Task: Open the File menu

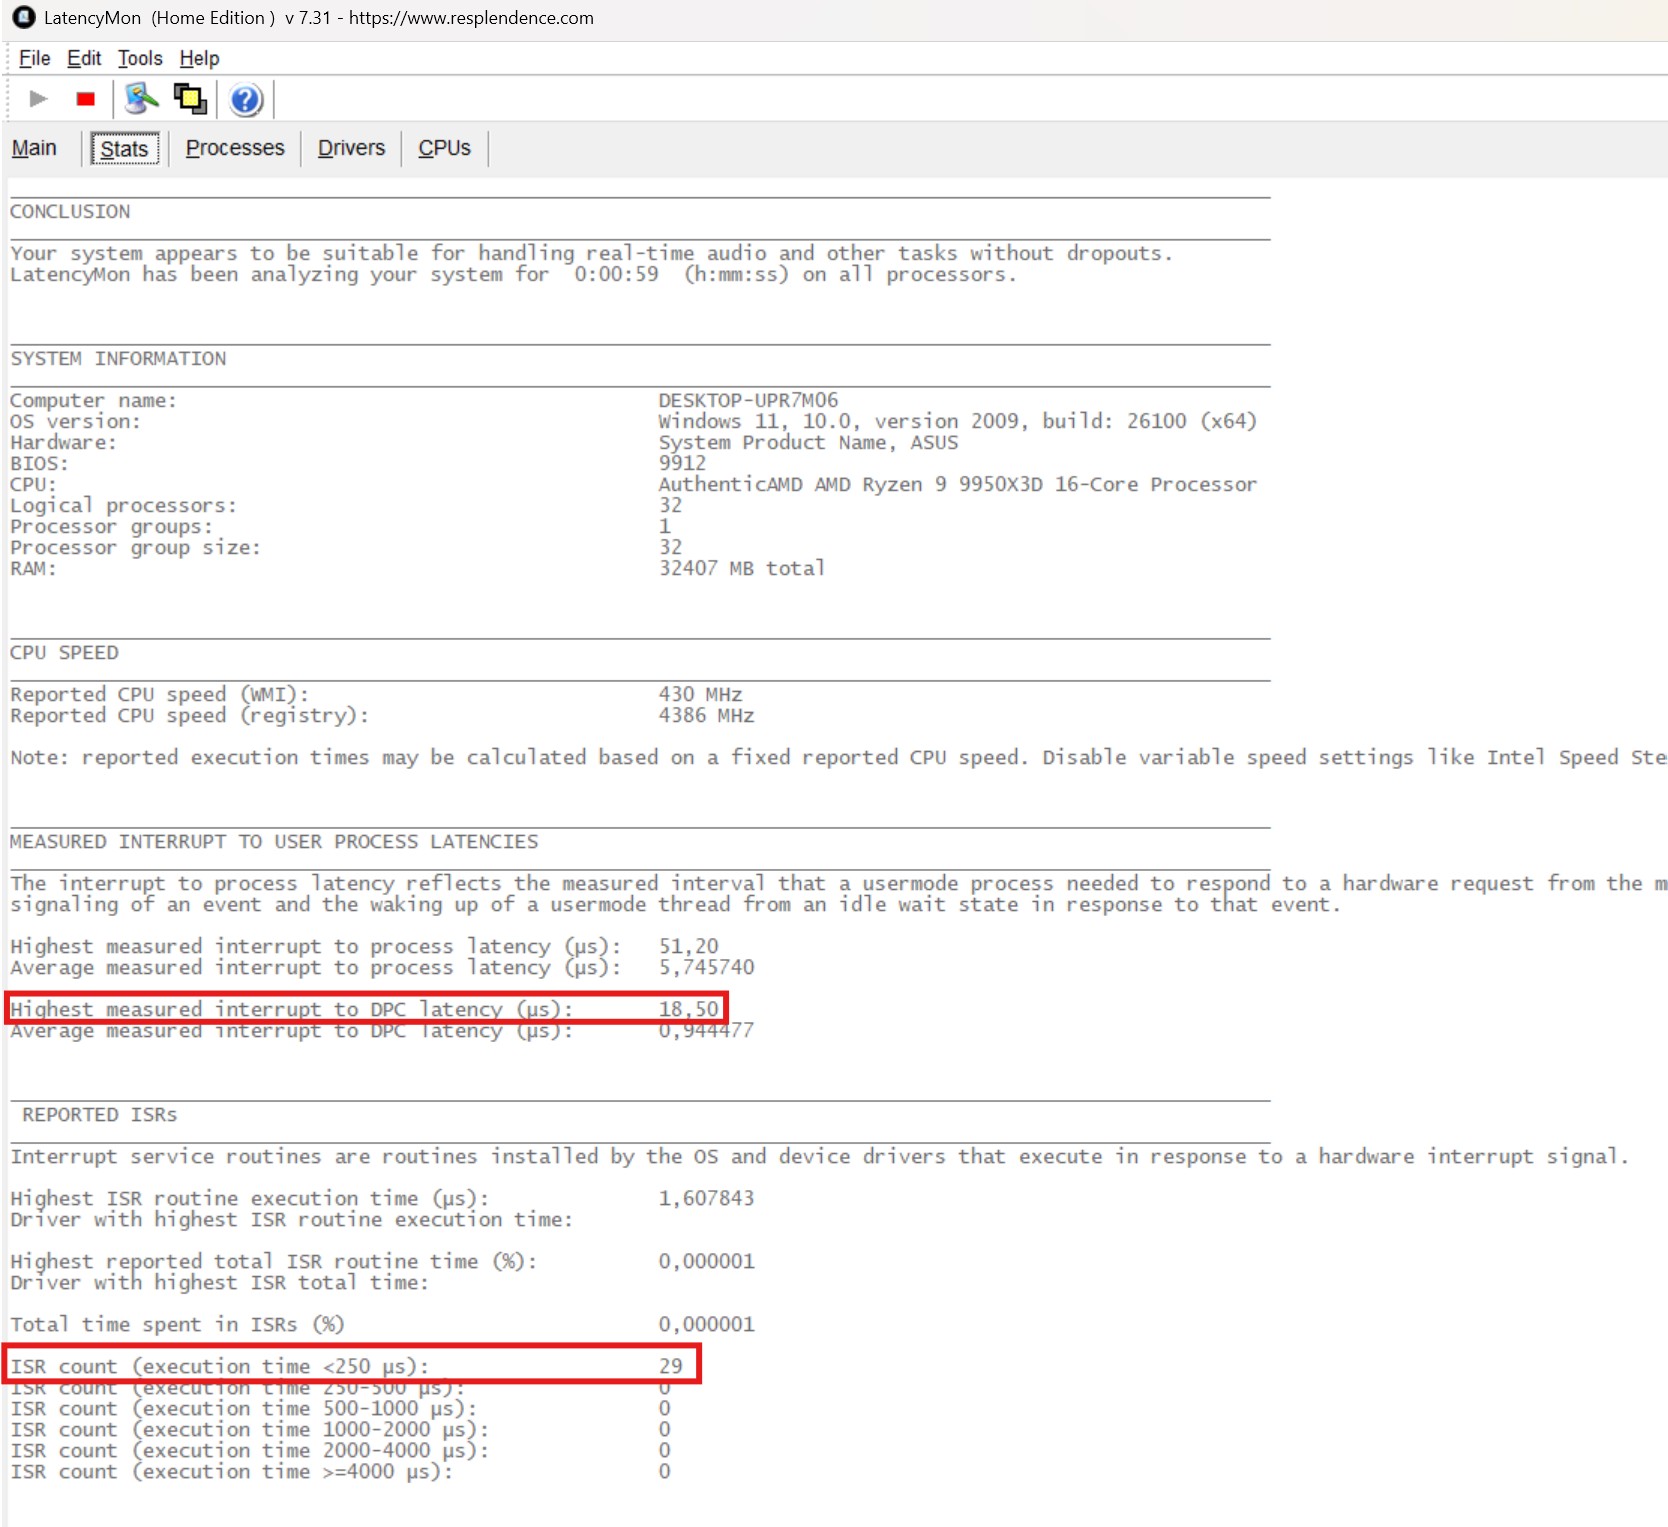Action: [34, 58]
